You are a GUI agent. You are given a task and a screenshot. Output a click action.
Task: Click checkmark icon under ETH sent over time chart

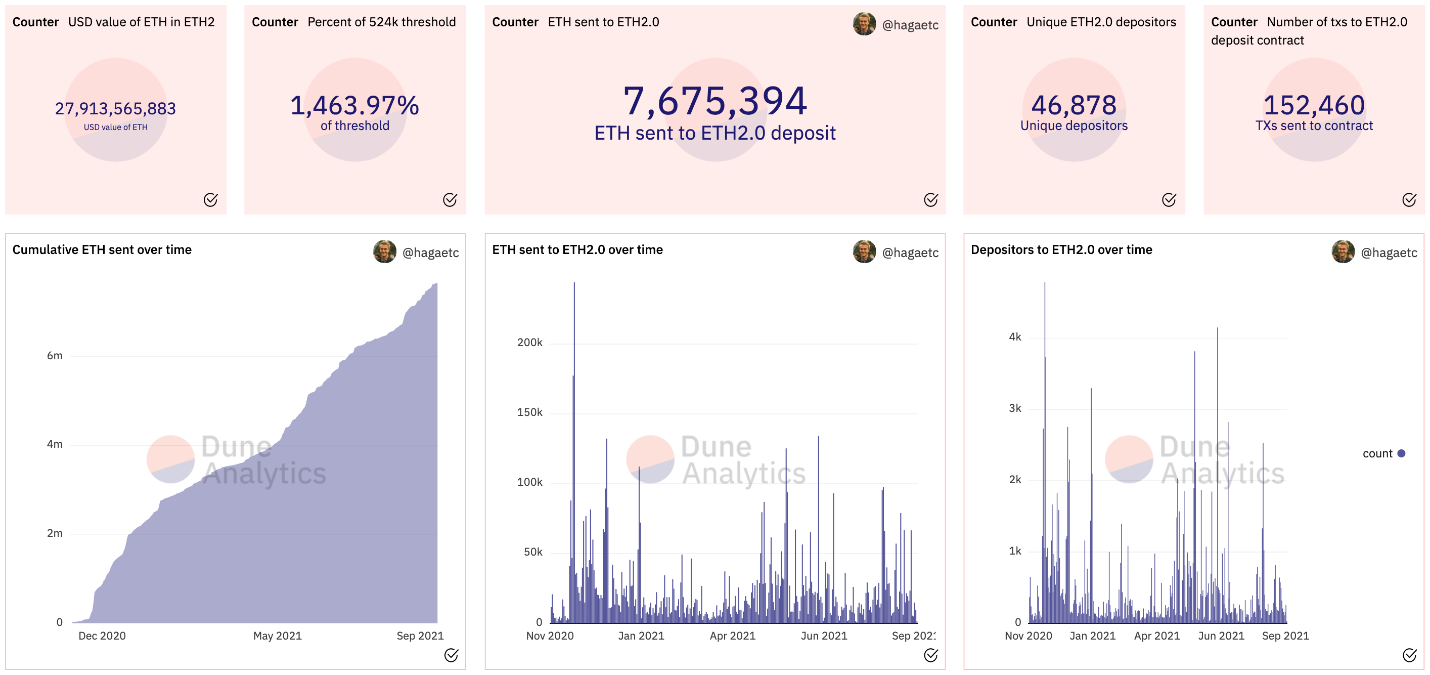(x=931, y=655)
